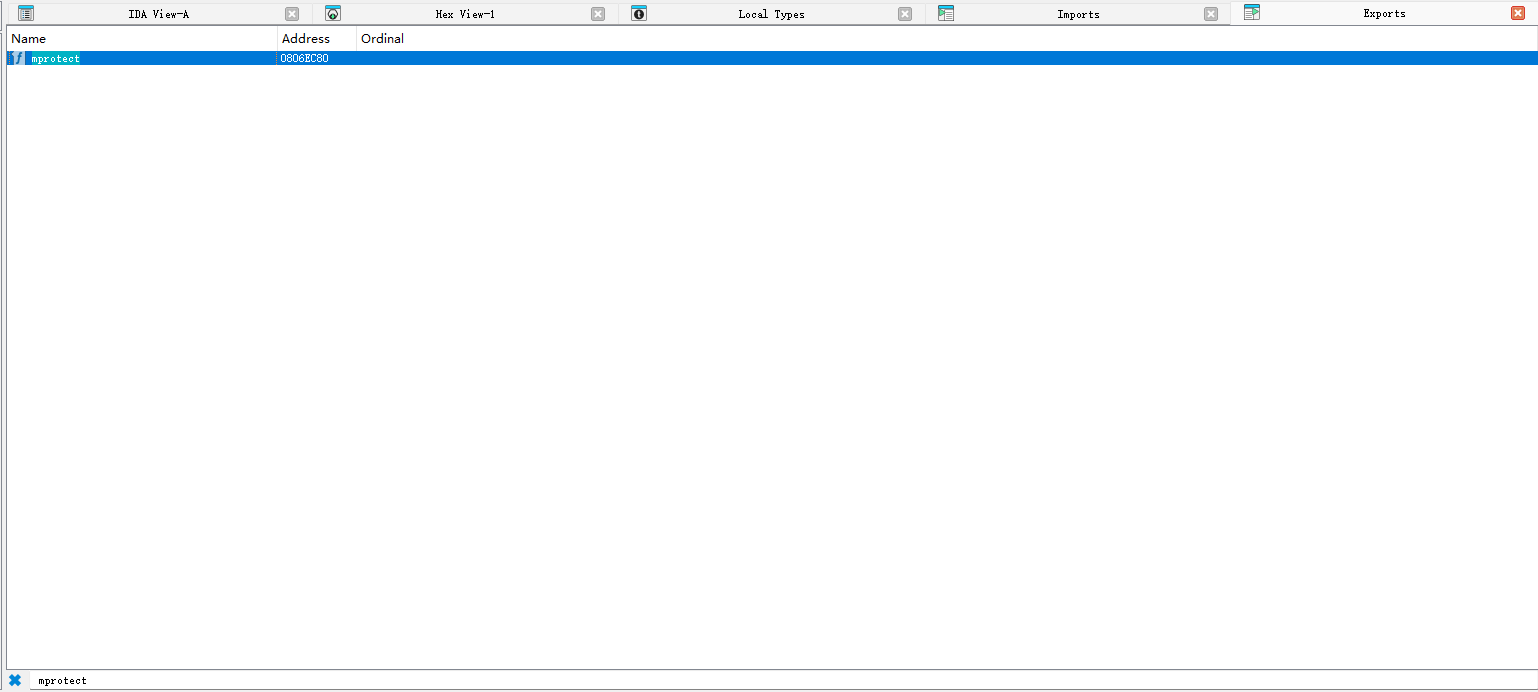Go to the Local Types tab
The height and width of the screenshot is (692, 1538).
pyautogui.click(x=771, y=14)
